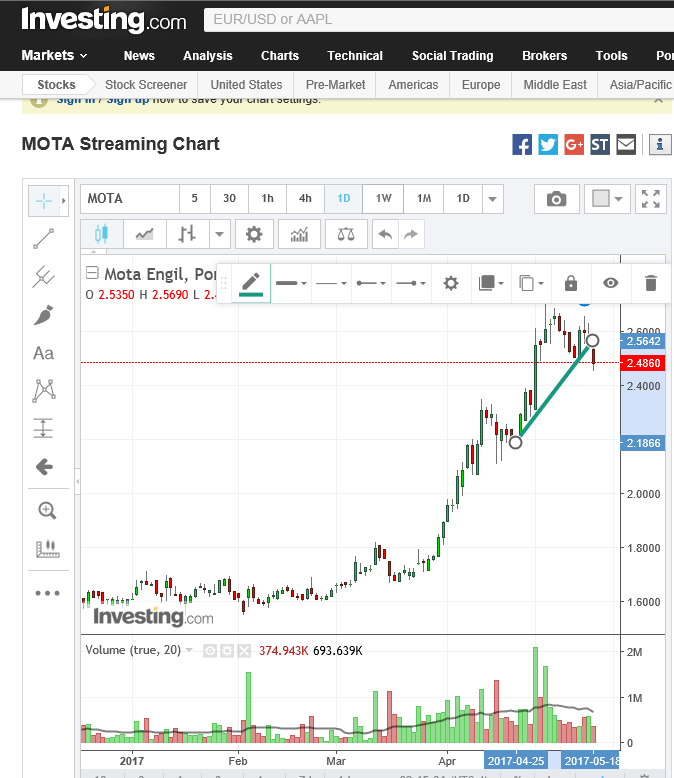Open Markets dropdown menu
This screenshot has height=778, width=674.
tap(54, 55)
